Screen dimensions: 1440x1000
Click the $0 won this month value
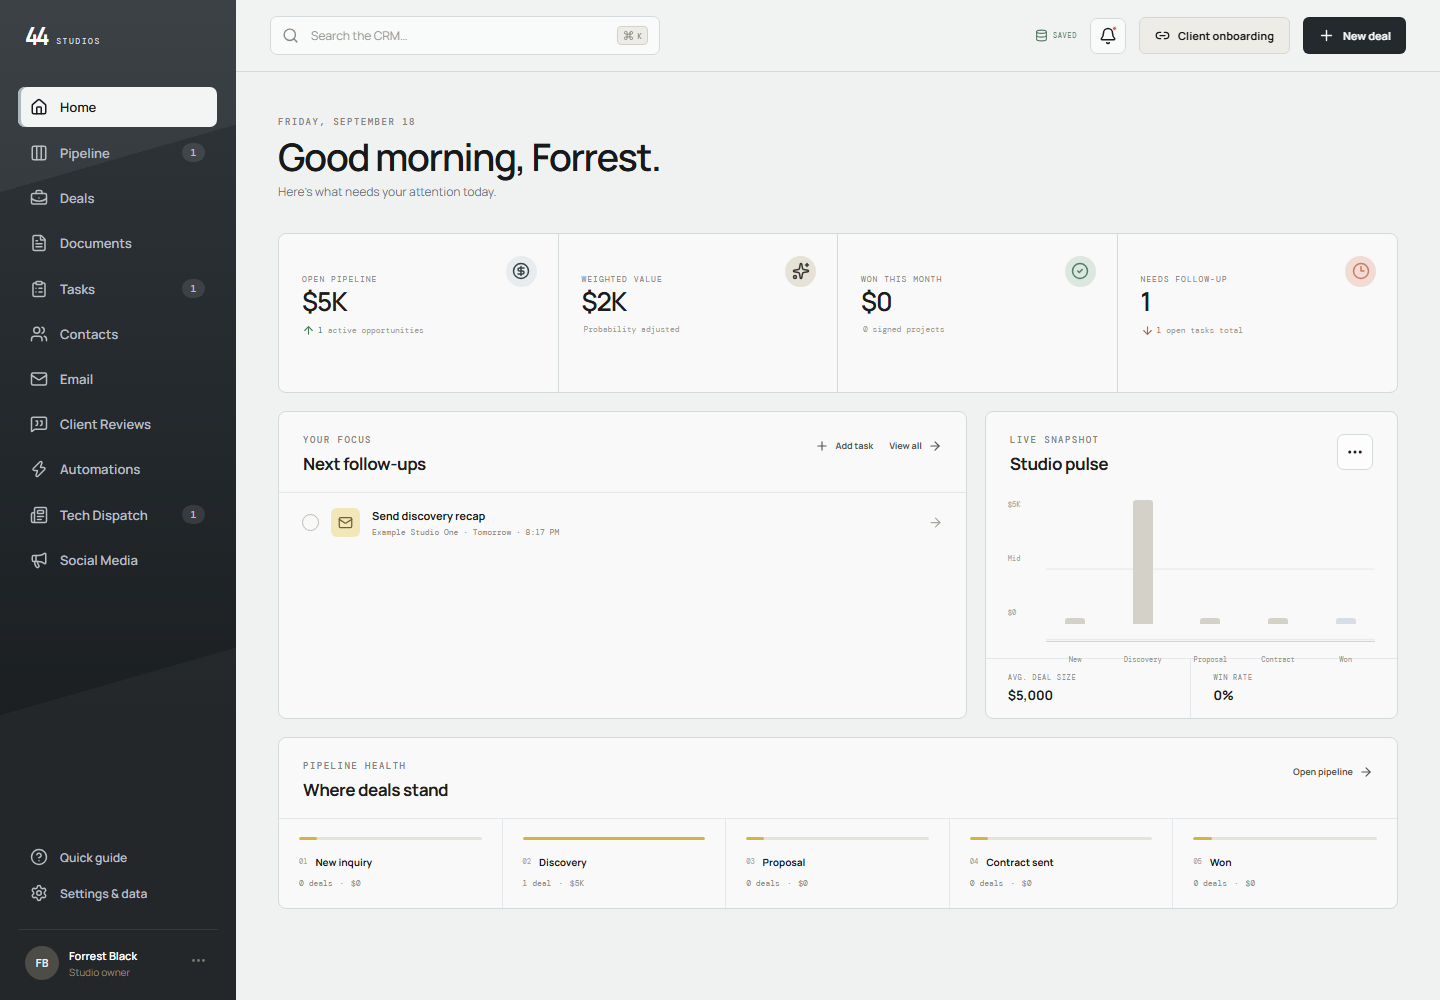pyautogui.click(x=876, y=302)
